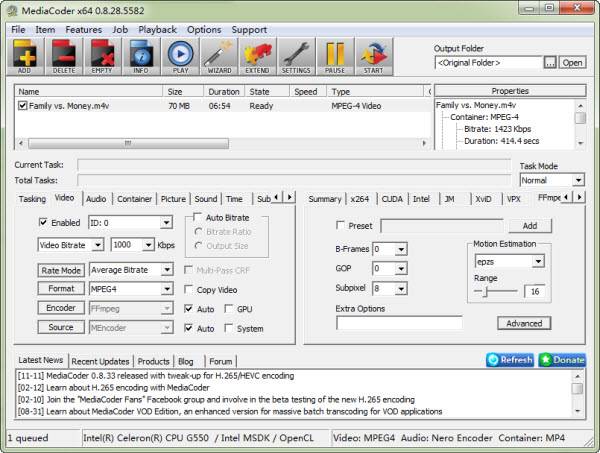This screenshot has height=453, width=600.
Task: Launch the WIZARD toolbar icon
Action: [219, 56]
